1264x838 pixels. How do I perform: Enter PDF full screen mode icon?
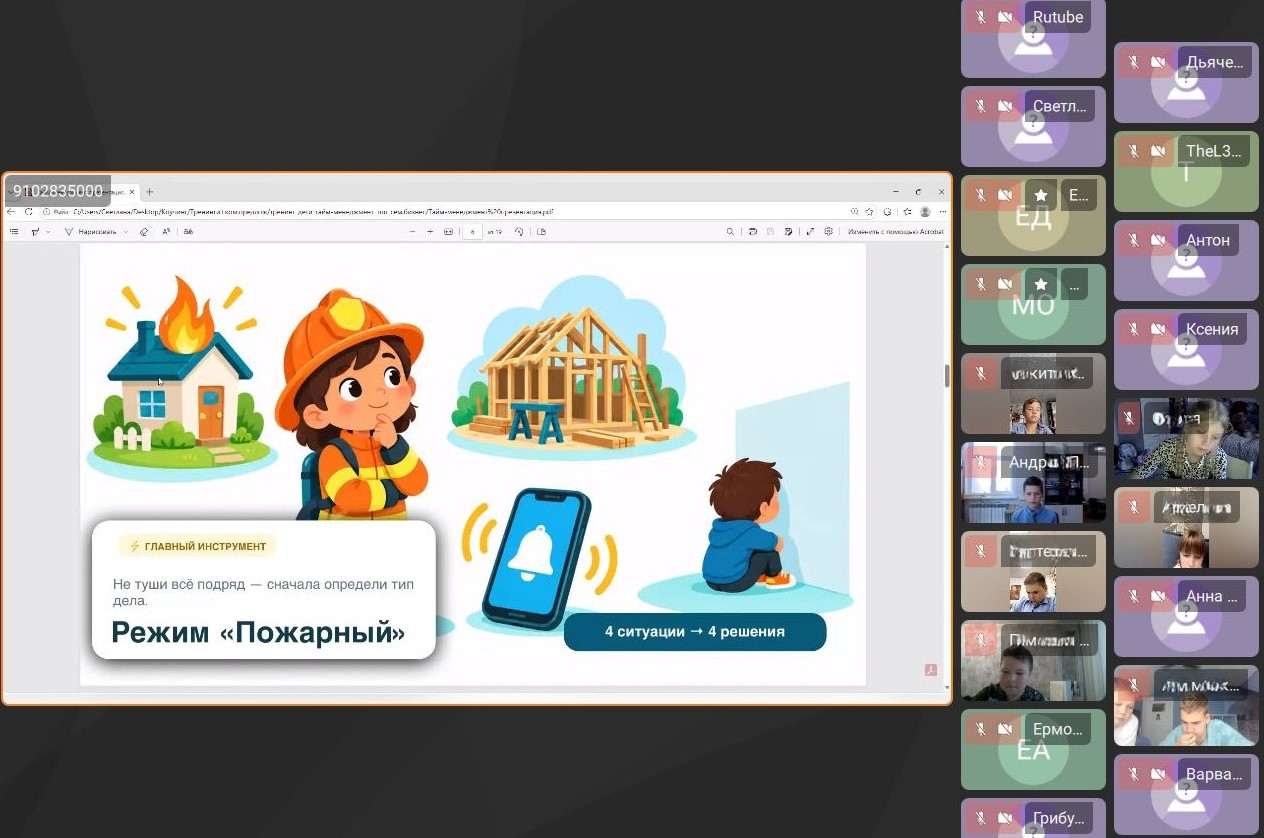pyautogui.click(x=810, y=231)
